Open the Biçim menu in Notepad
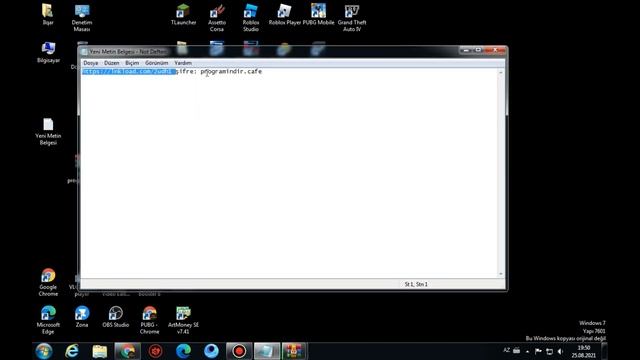Image resolution: width=640 pixels, height=360 pixels. pos(132,63)
